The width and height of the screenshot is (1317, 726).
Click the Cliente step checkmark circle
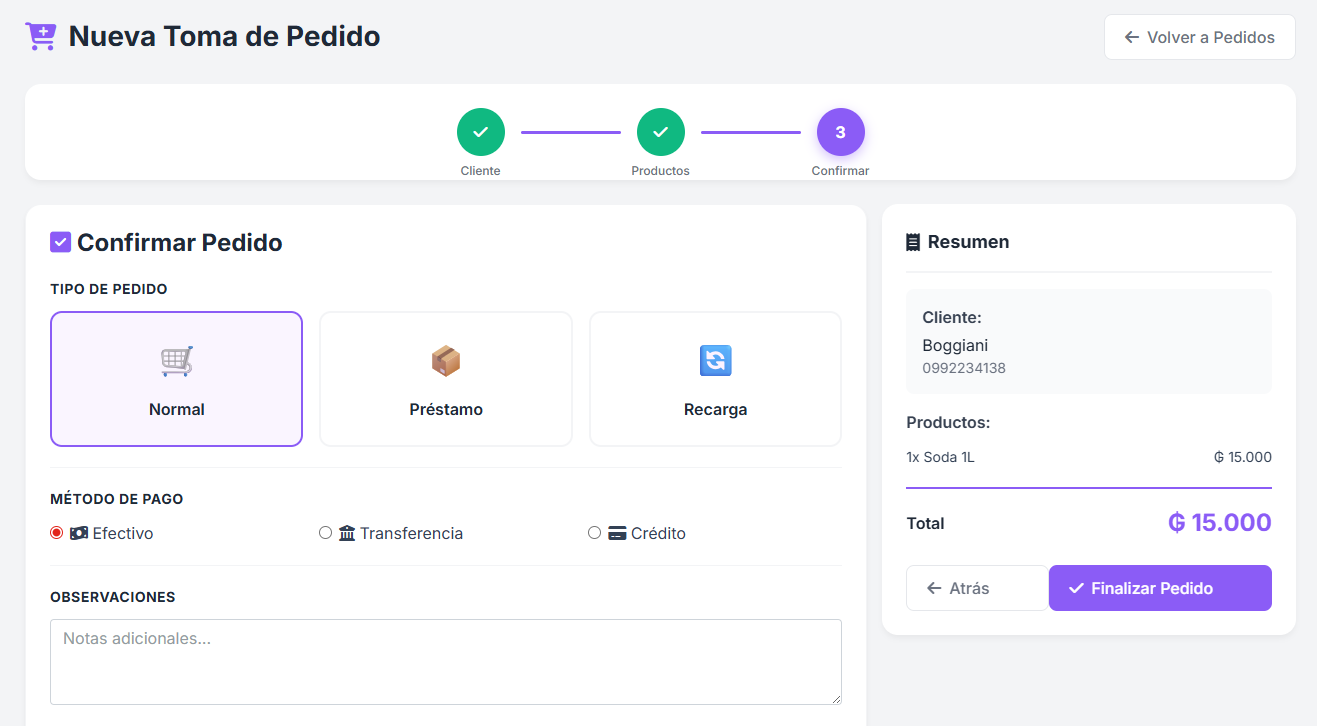[x=481, y=132]
